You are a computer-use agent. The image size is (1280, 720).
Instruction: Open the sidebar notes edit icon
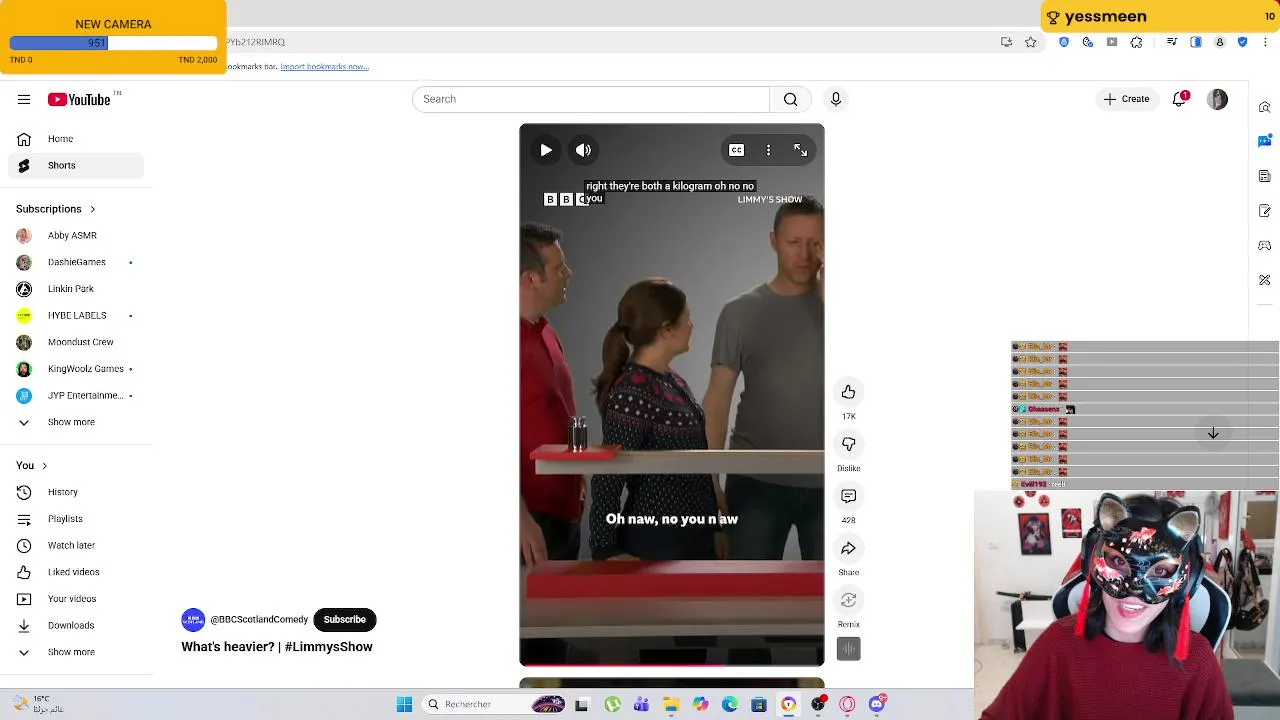tap(1265, 211)
